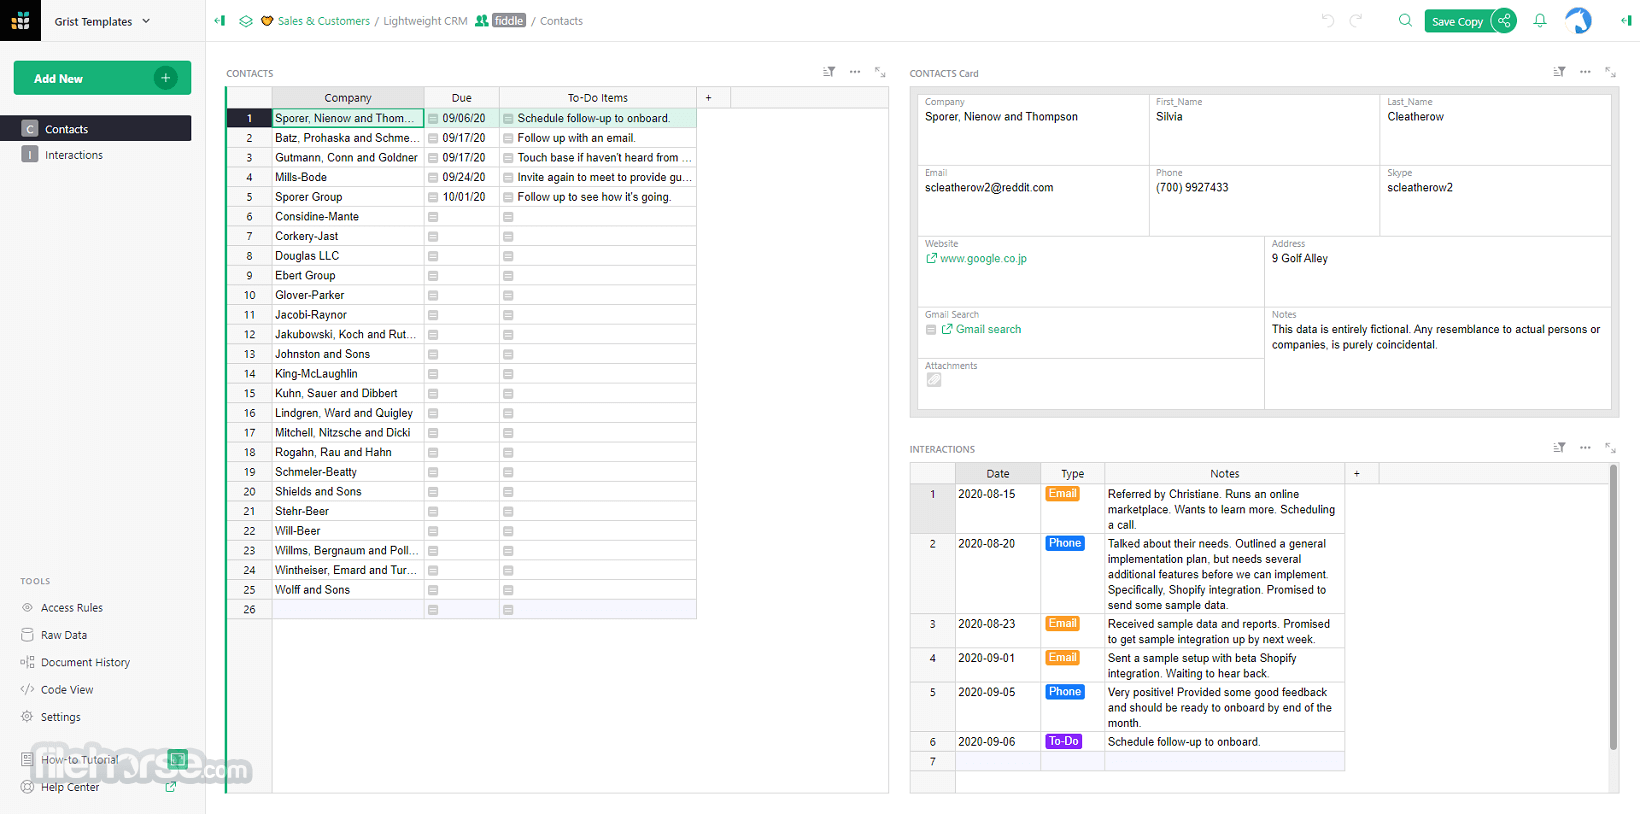Viewport: 1640px width, 814px height.
Task: Click the Add New button
Action: pos(102,78)
